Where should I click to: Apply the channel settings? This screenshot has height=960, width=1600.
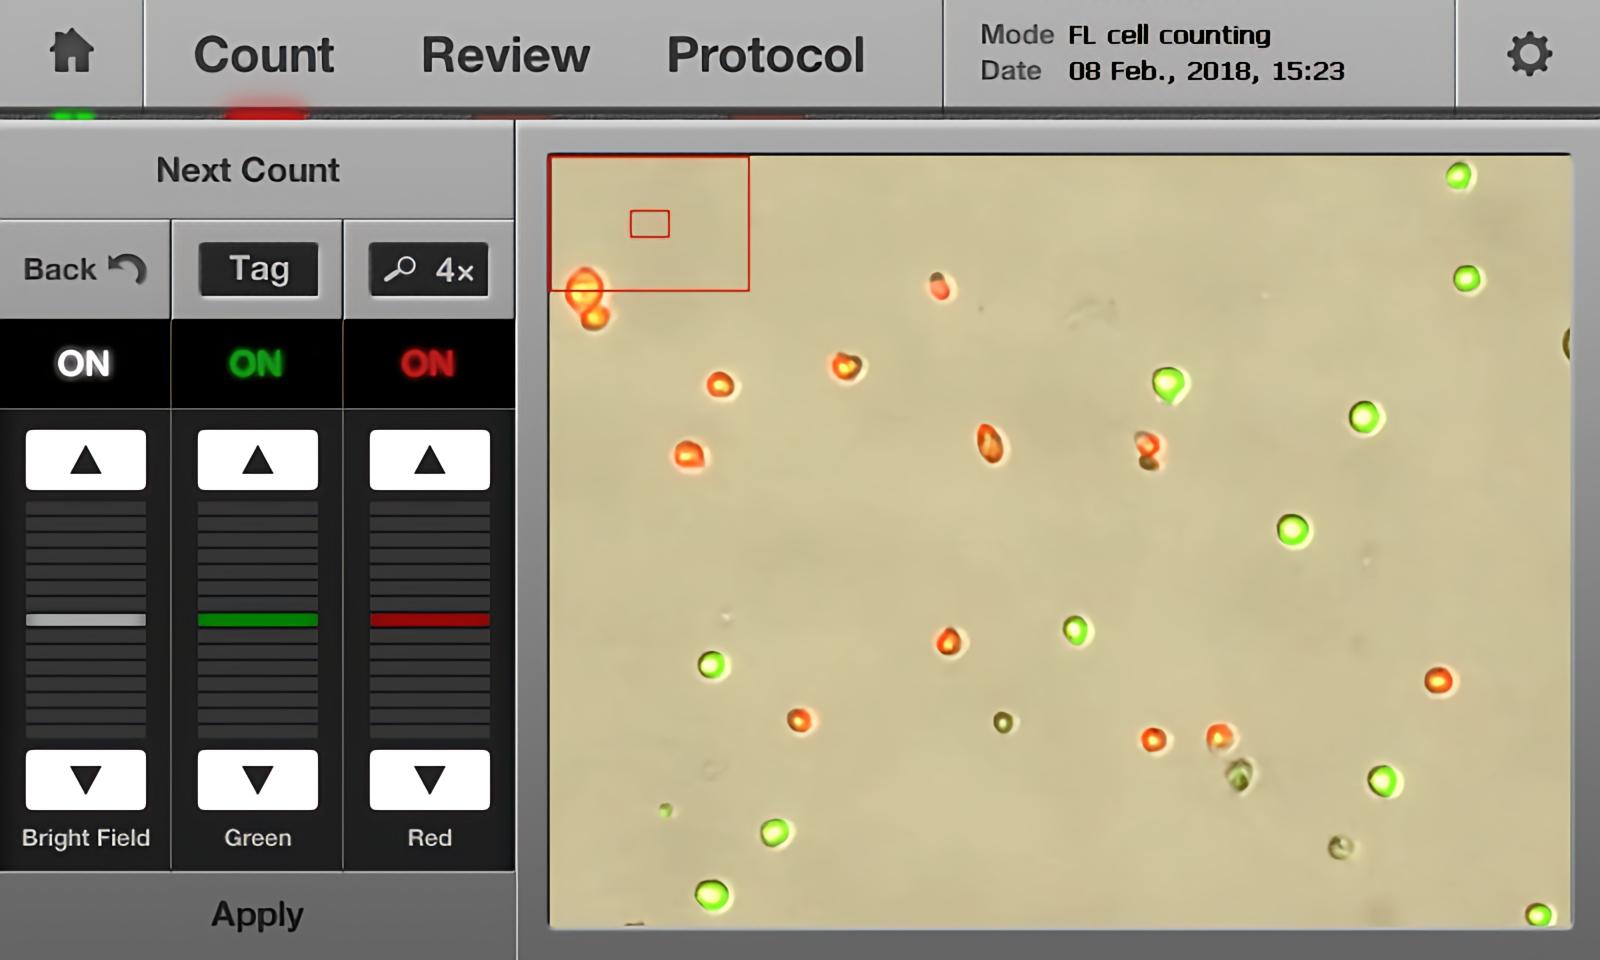tap(257, 915)
